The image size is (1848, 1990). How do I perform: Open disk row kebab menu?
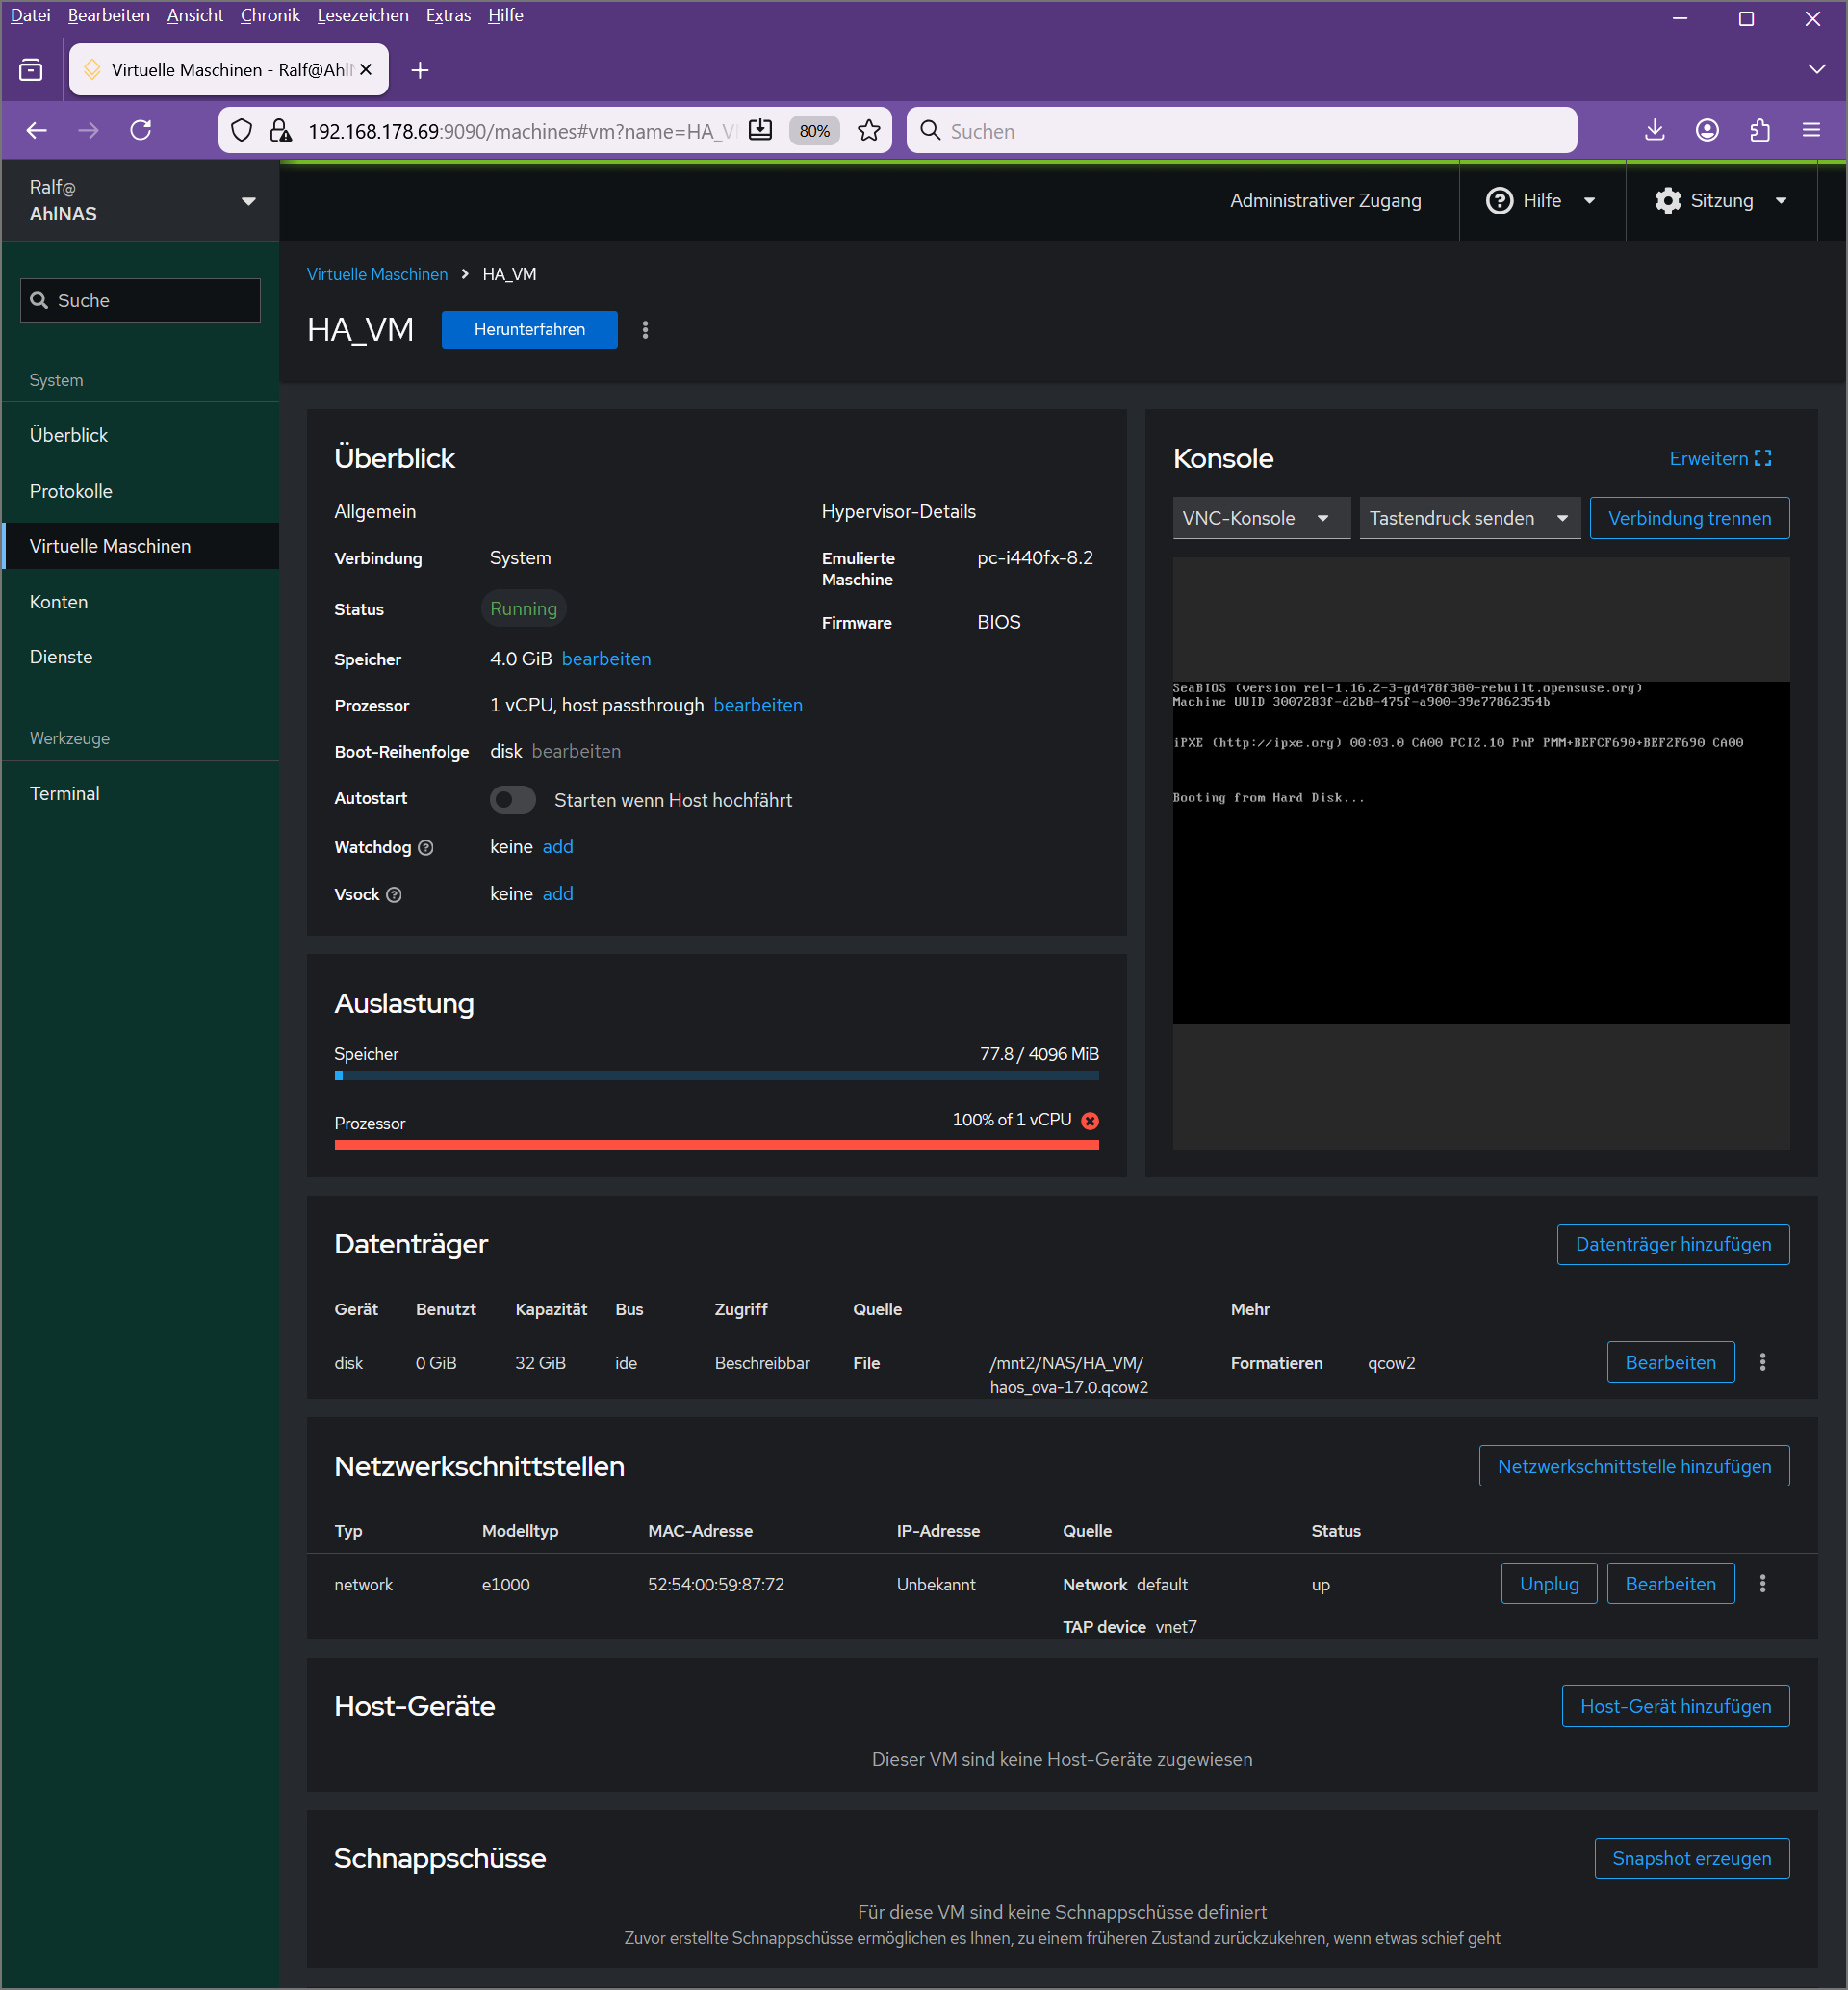[1762, 1362]
